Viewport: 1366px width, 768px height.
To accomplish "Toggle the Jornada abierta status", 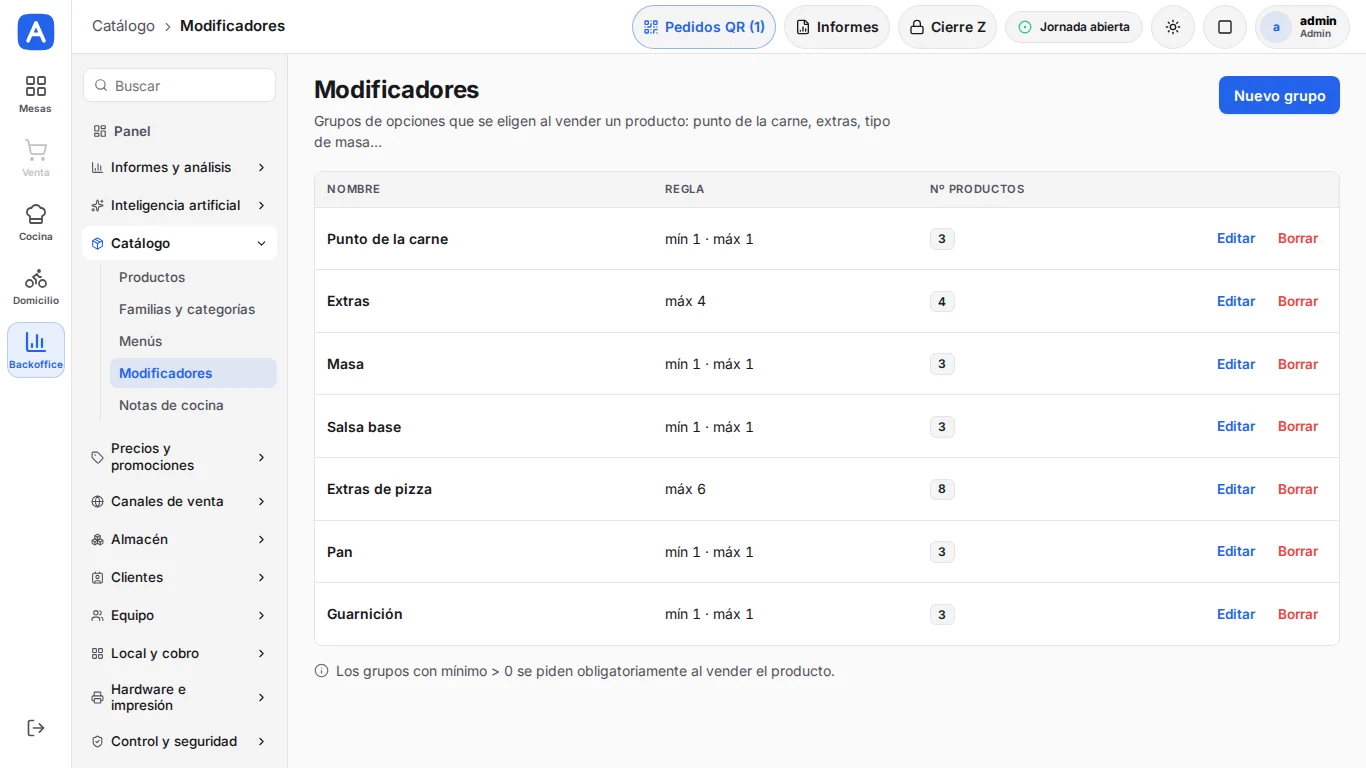I will pyautogui.click(x=1074, y=27).
